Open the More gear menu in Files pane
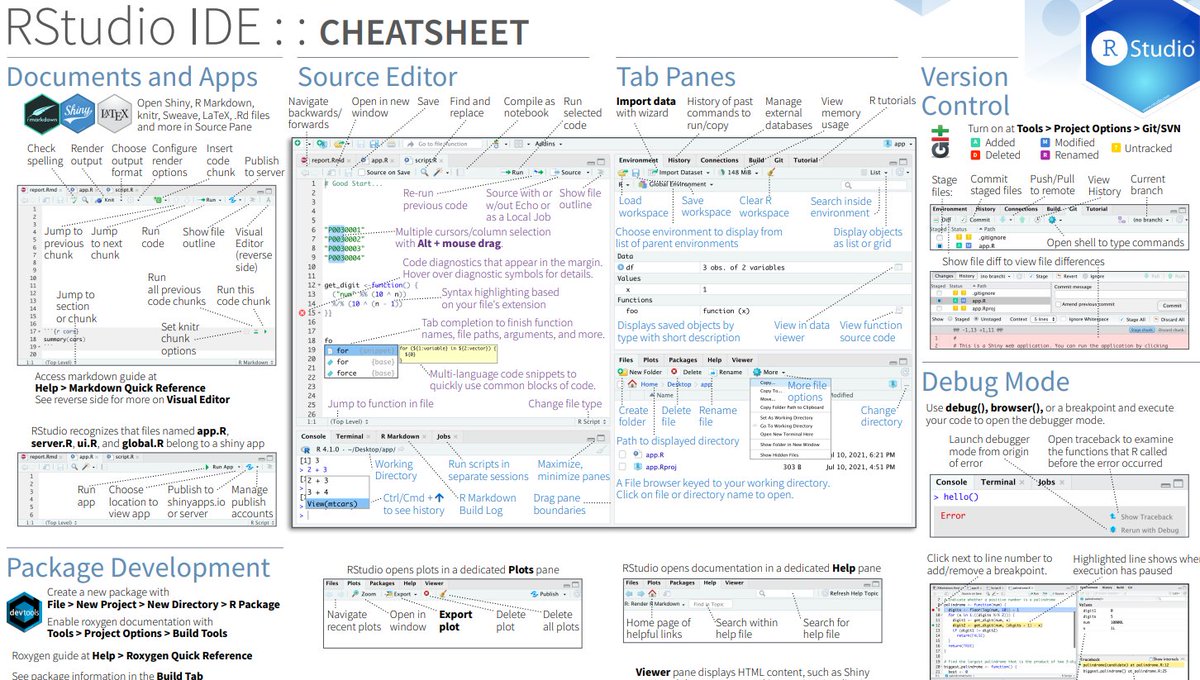The width and height of the screenshot is (1200, 680). pyautogui.click(x=768, y=372)
